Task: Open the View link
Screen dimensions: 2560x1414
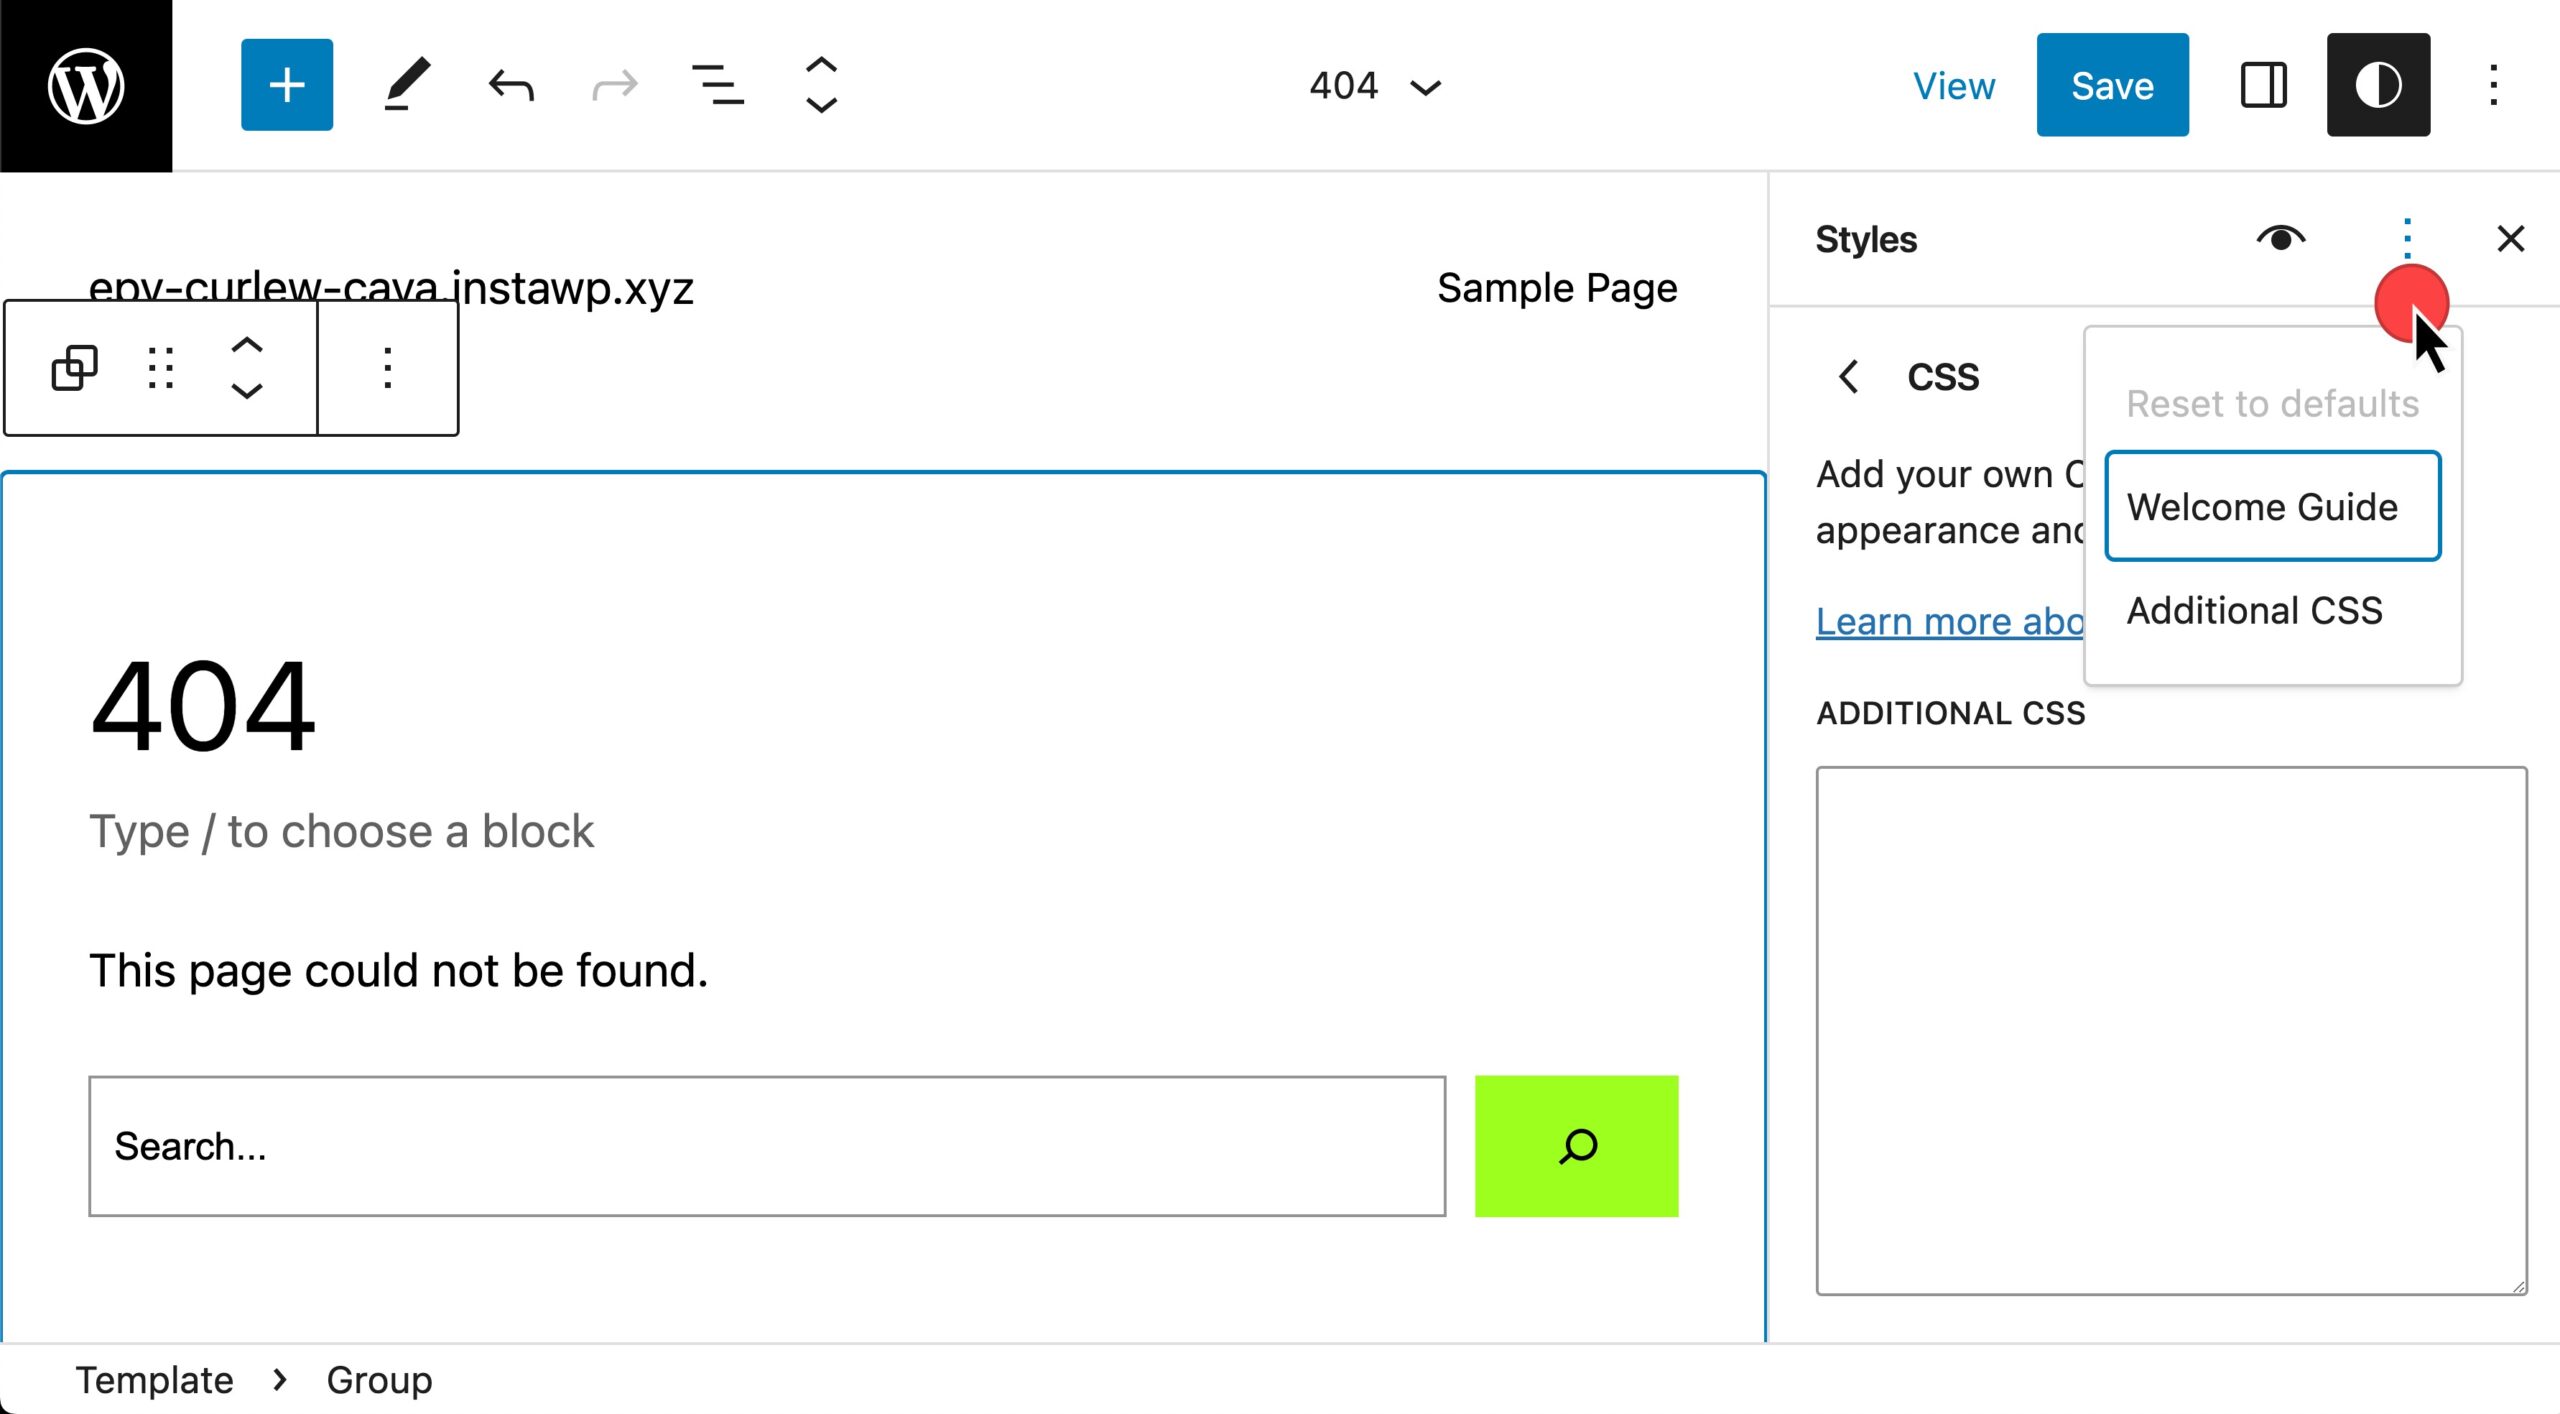Action: click(x=1954, y=86)
